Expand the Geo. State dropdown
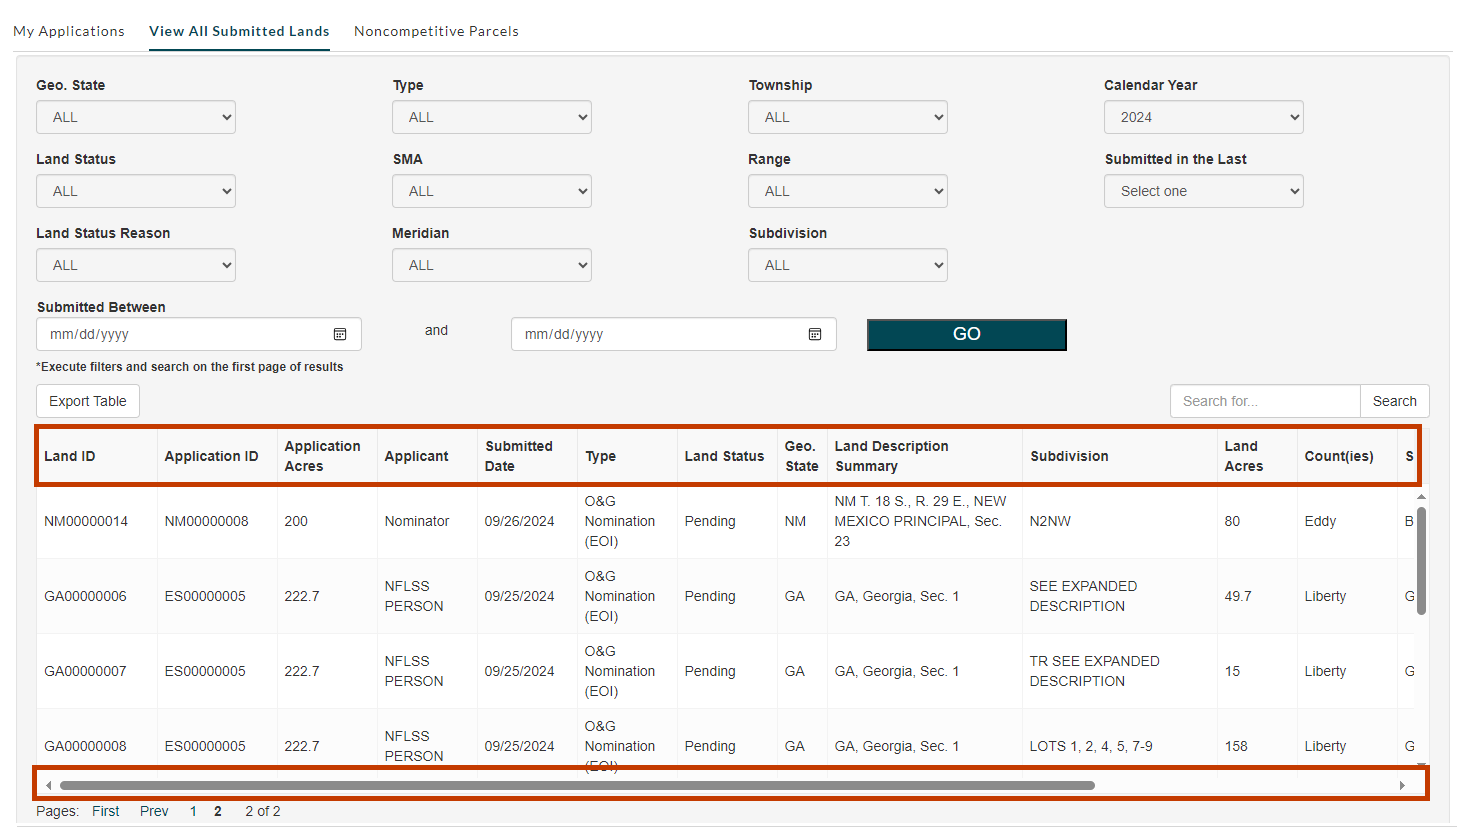The height and width of the screenshot is (838, 1462). (136, 117)
